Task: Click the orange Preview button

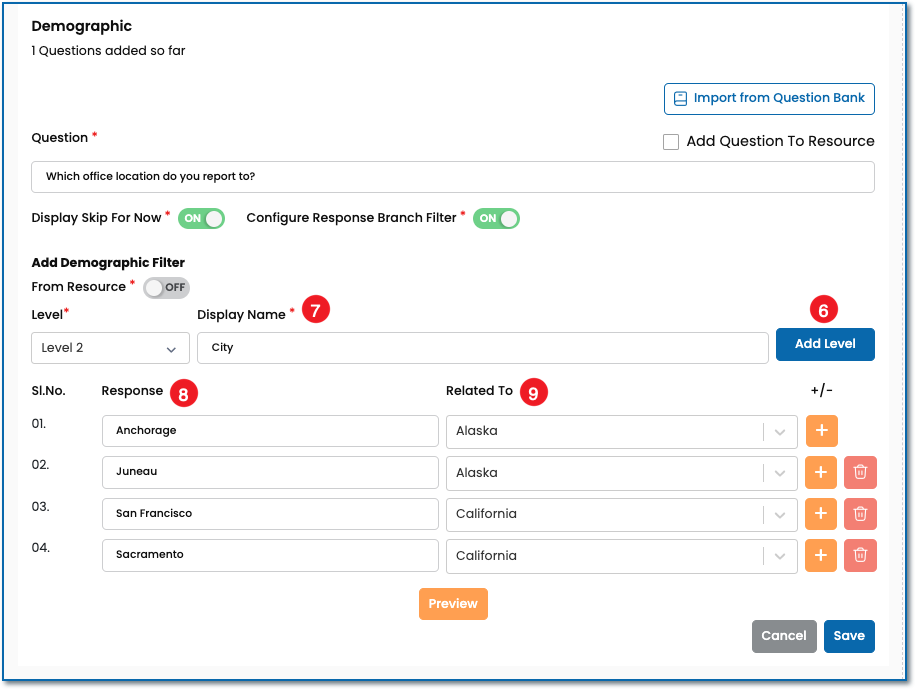Action: 453,604
